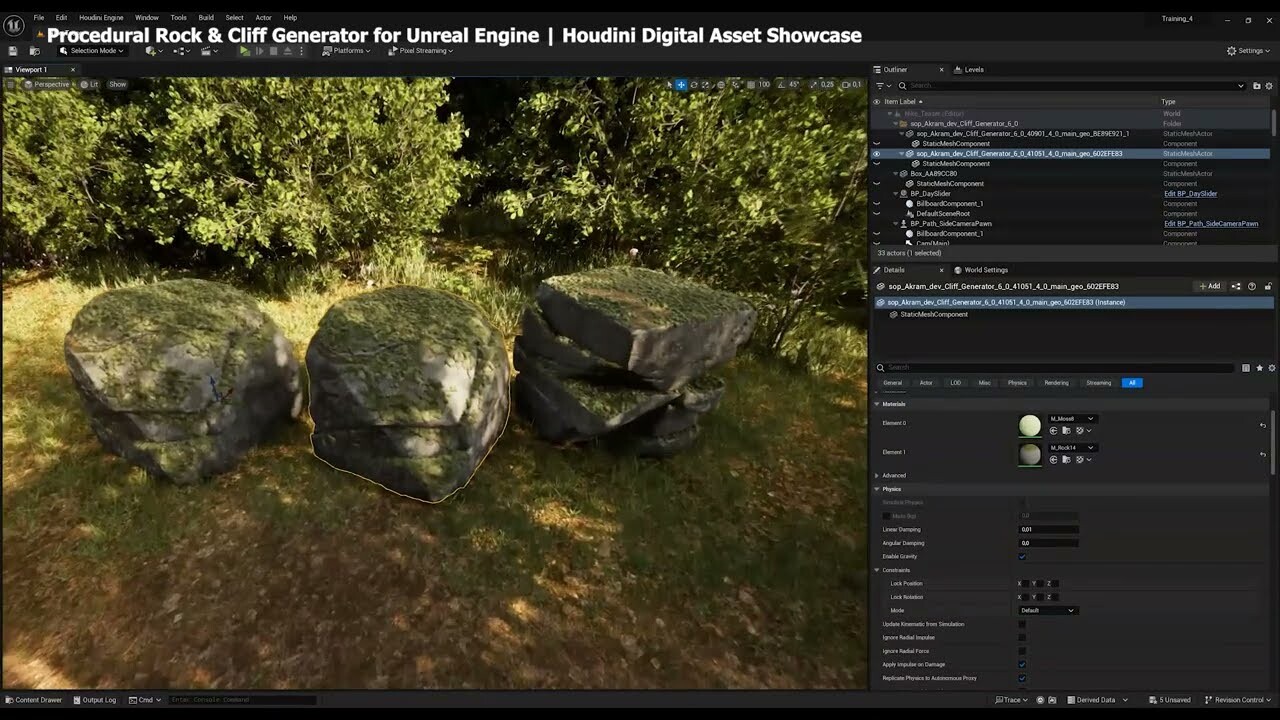Uncheck Enable Gravity

[1022, 556]
